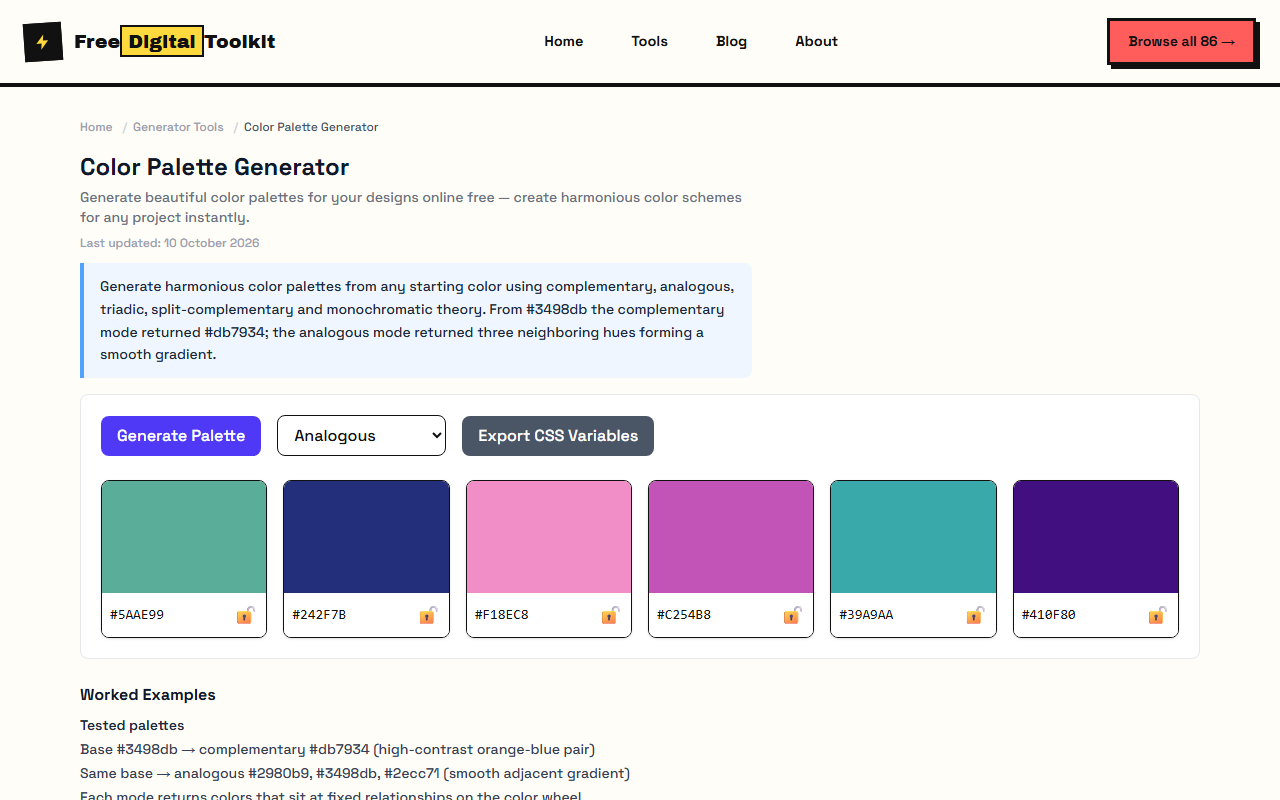This screenshot has width=1280, height=800.
Task: Pick the pink #F18EC8 swatch
Action: 549,537
